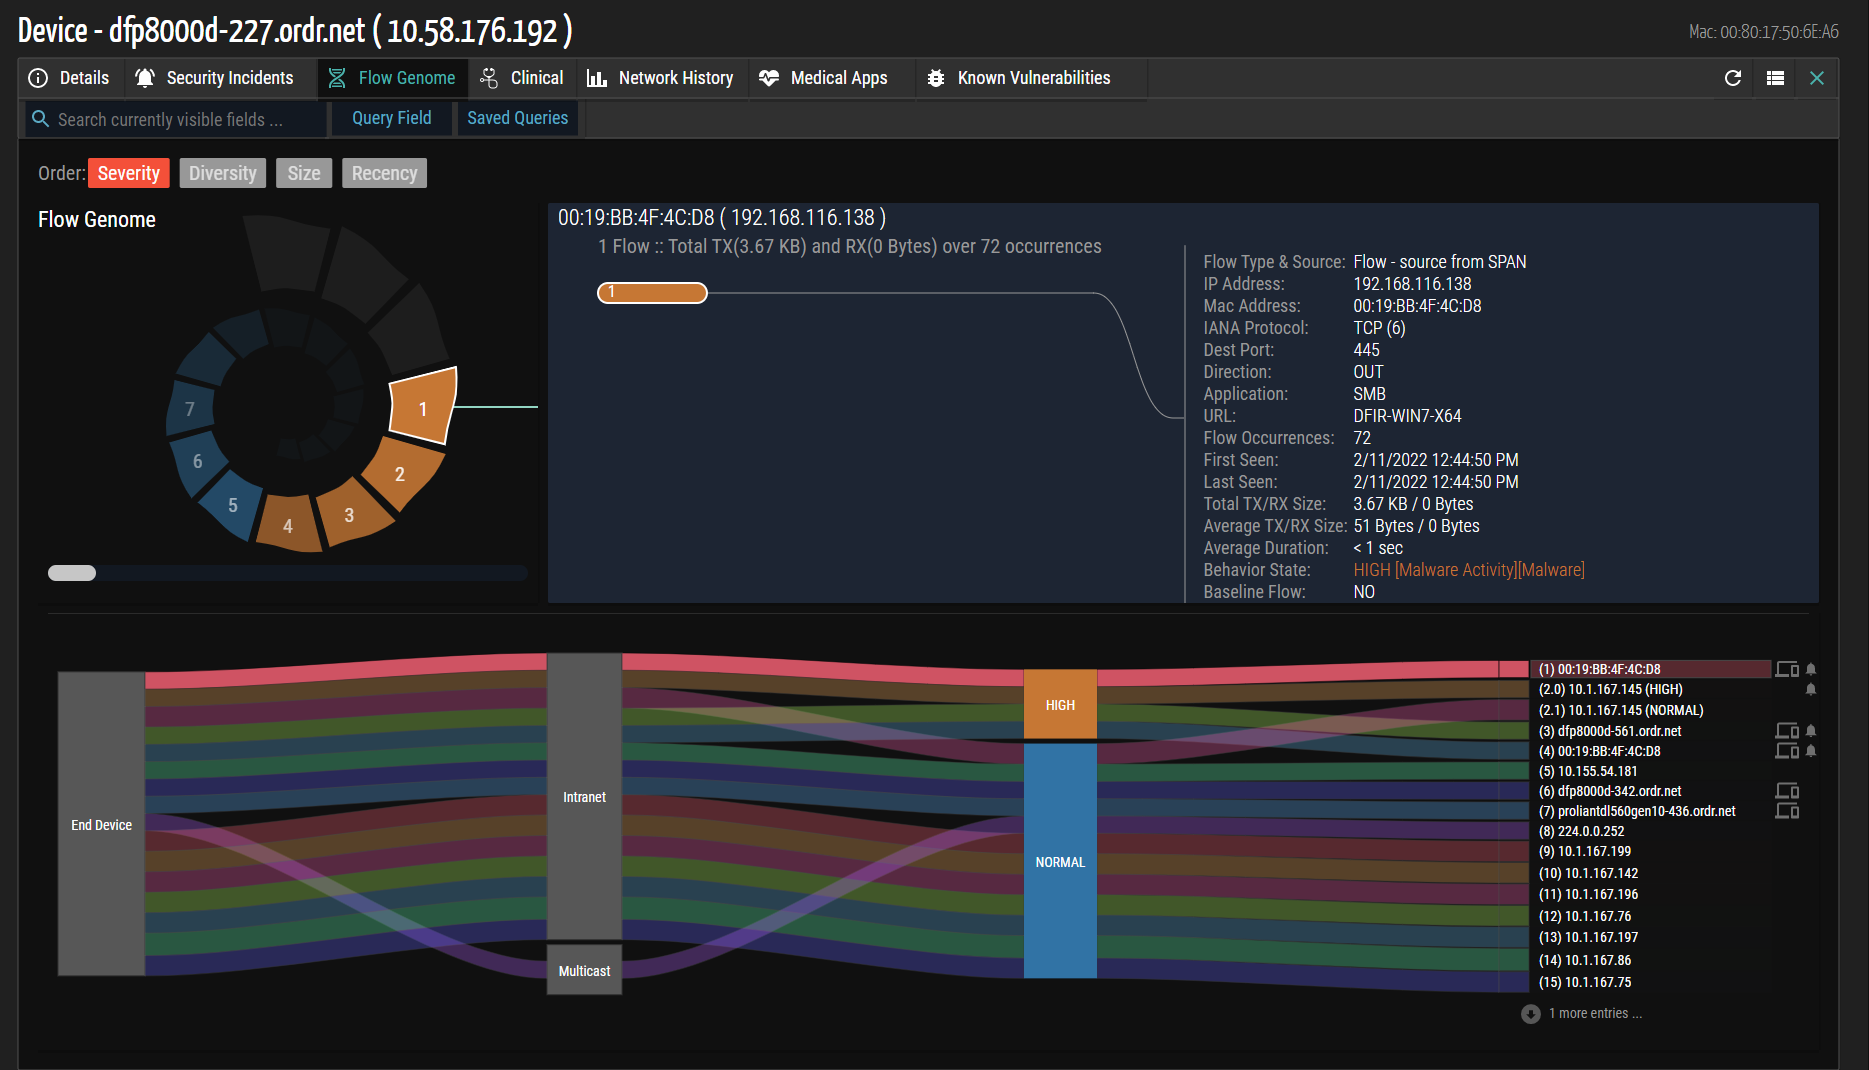The width and height of the screenshot is (1869, 1070).
Task: Click the magnifier icon in search field
Action: click(x=41, y=119)
